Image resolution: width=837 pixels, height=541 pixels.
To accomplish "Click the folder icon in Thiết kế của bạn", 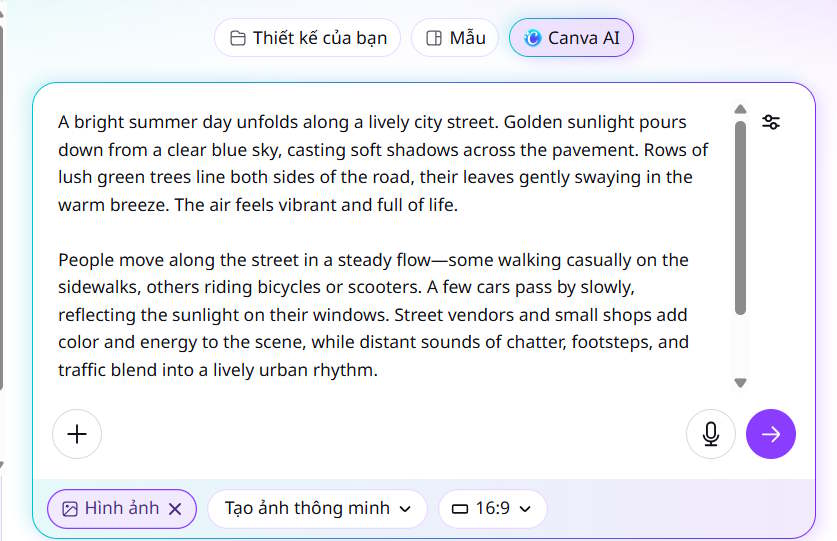I will 238,39.
